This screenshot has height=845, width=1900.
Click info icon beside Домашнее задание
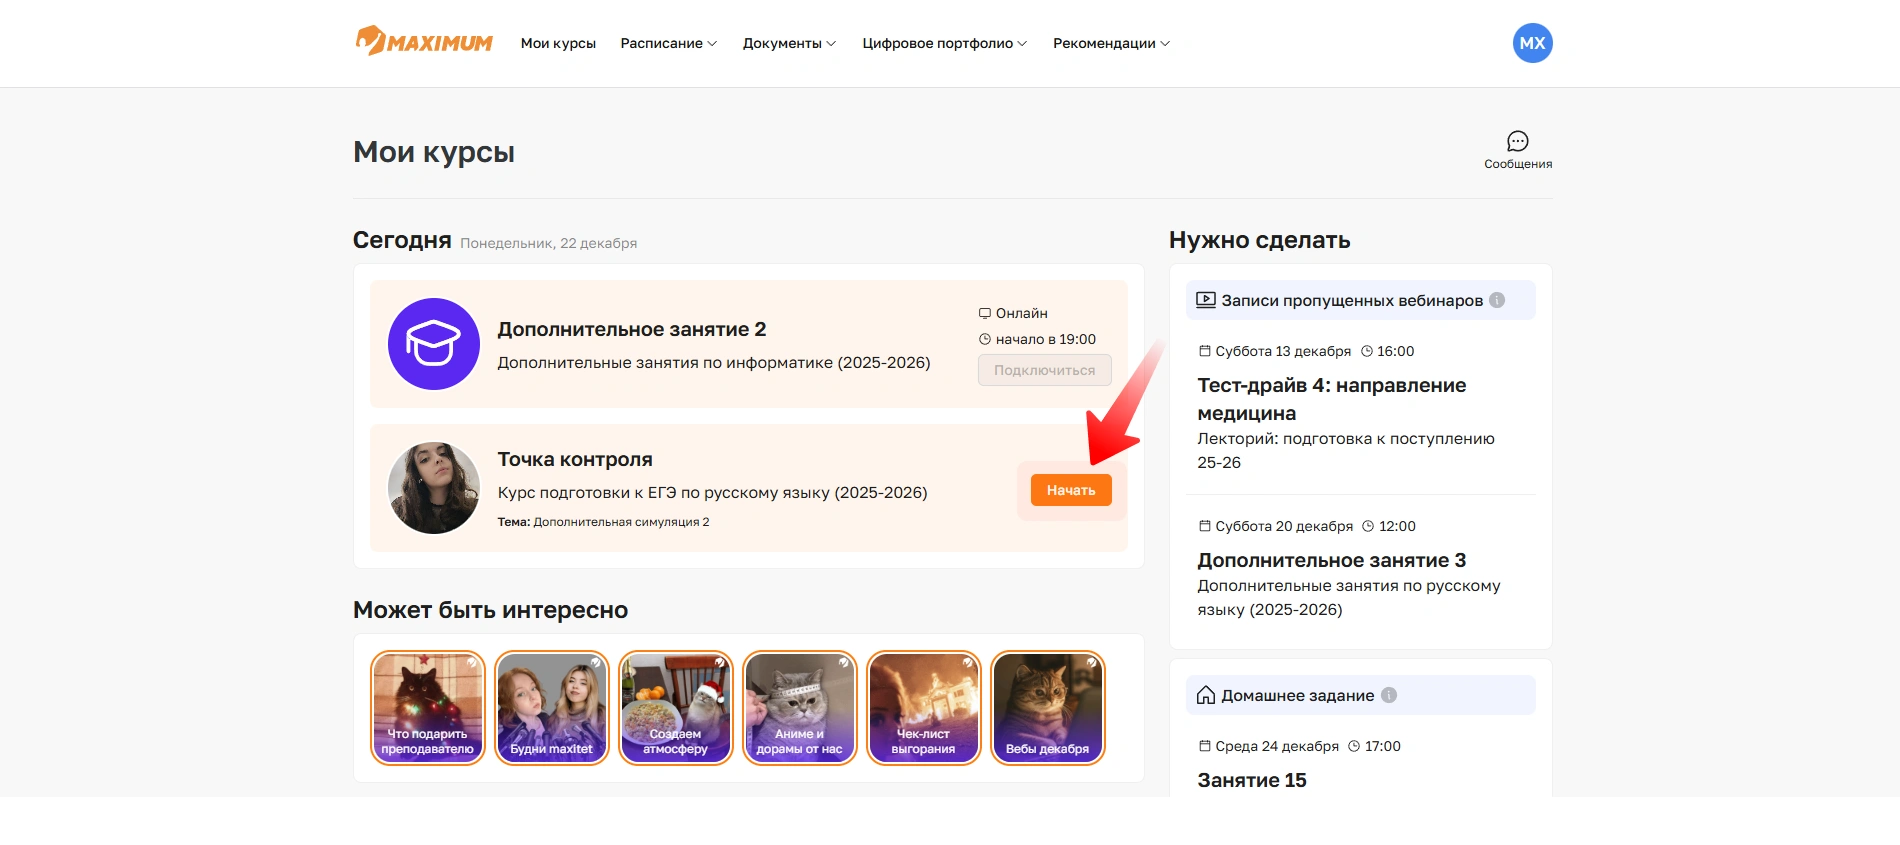(x=1388, y=695)
